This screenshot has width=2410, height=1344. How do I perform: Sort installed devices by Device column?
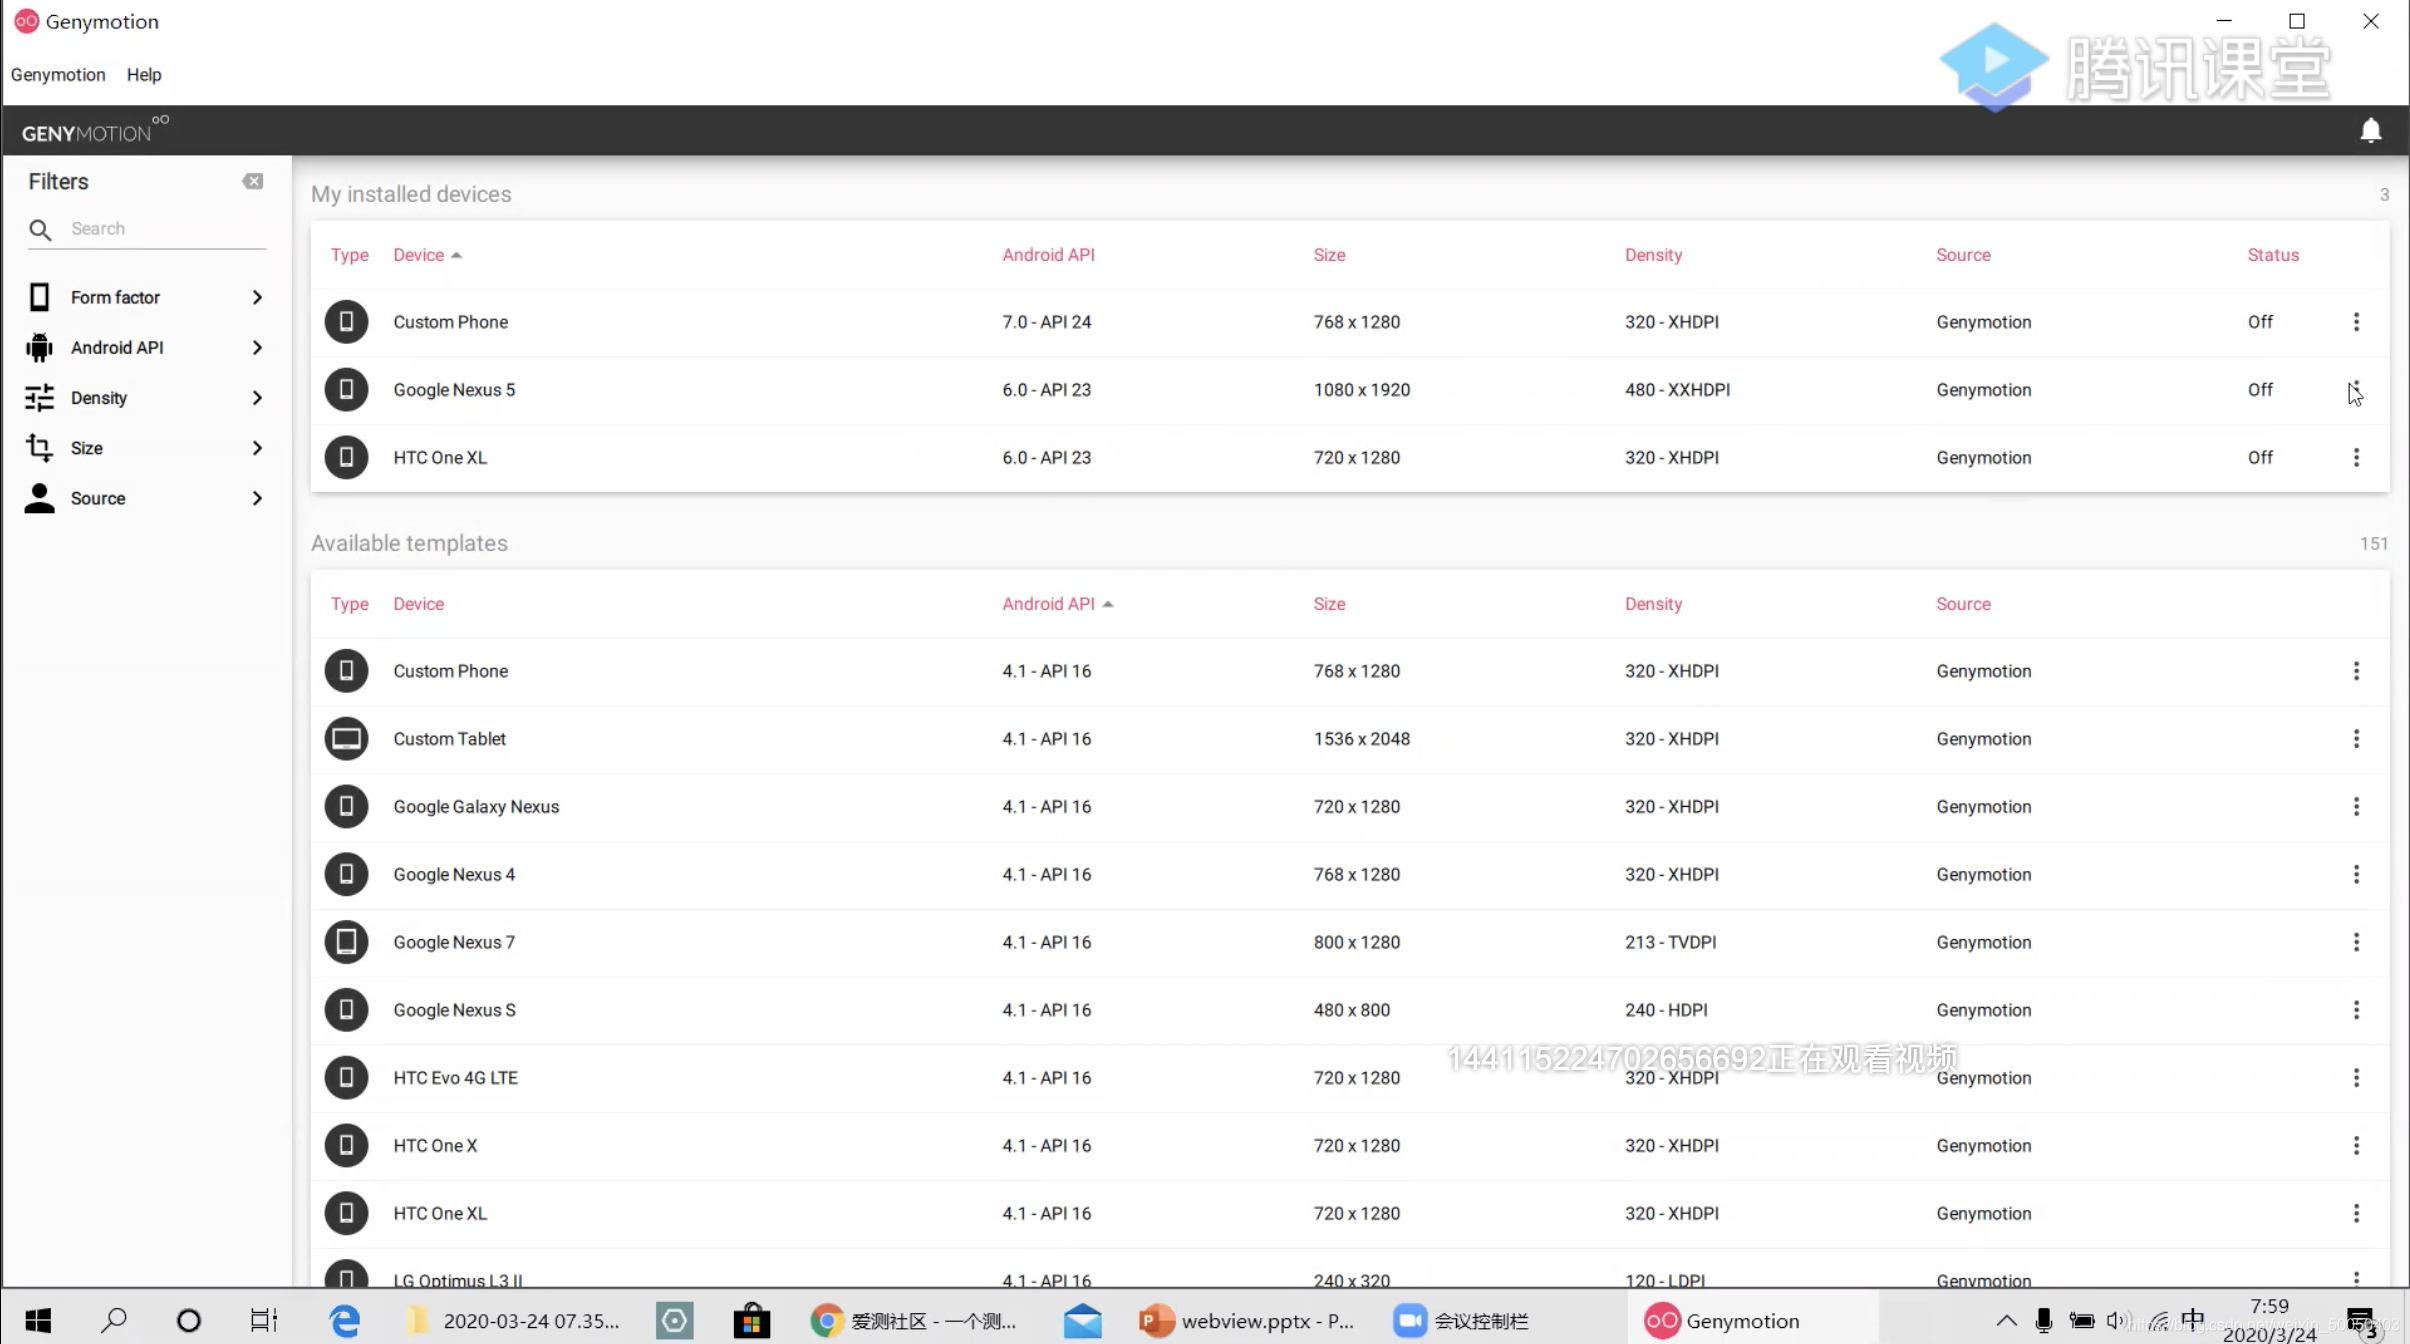tap(419, 255)
